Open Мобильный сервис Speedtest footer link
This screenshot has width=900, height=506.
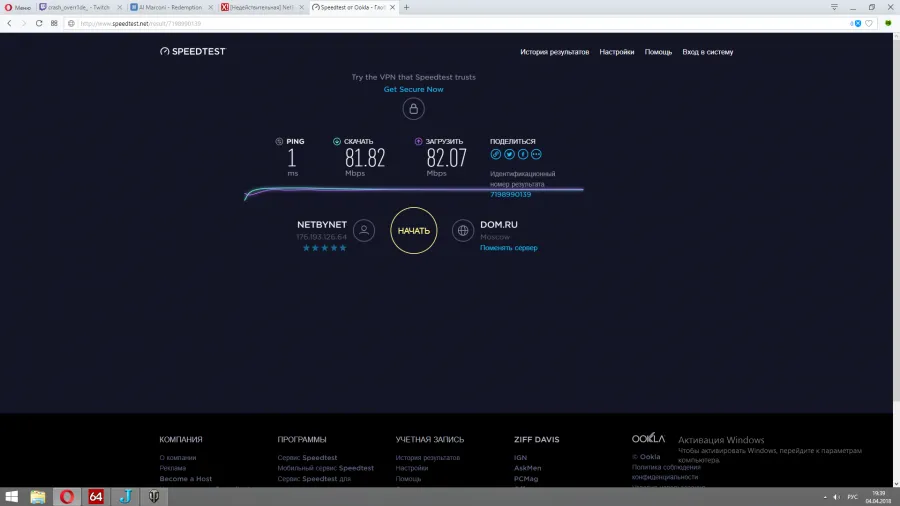(x=325, y=468)
